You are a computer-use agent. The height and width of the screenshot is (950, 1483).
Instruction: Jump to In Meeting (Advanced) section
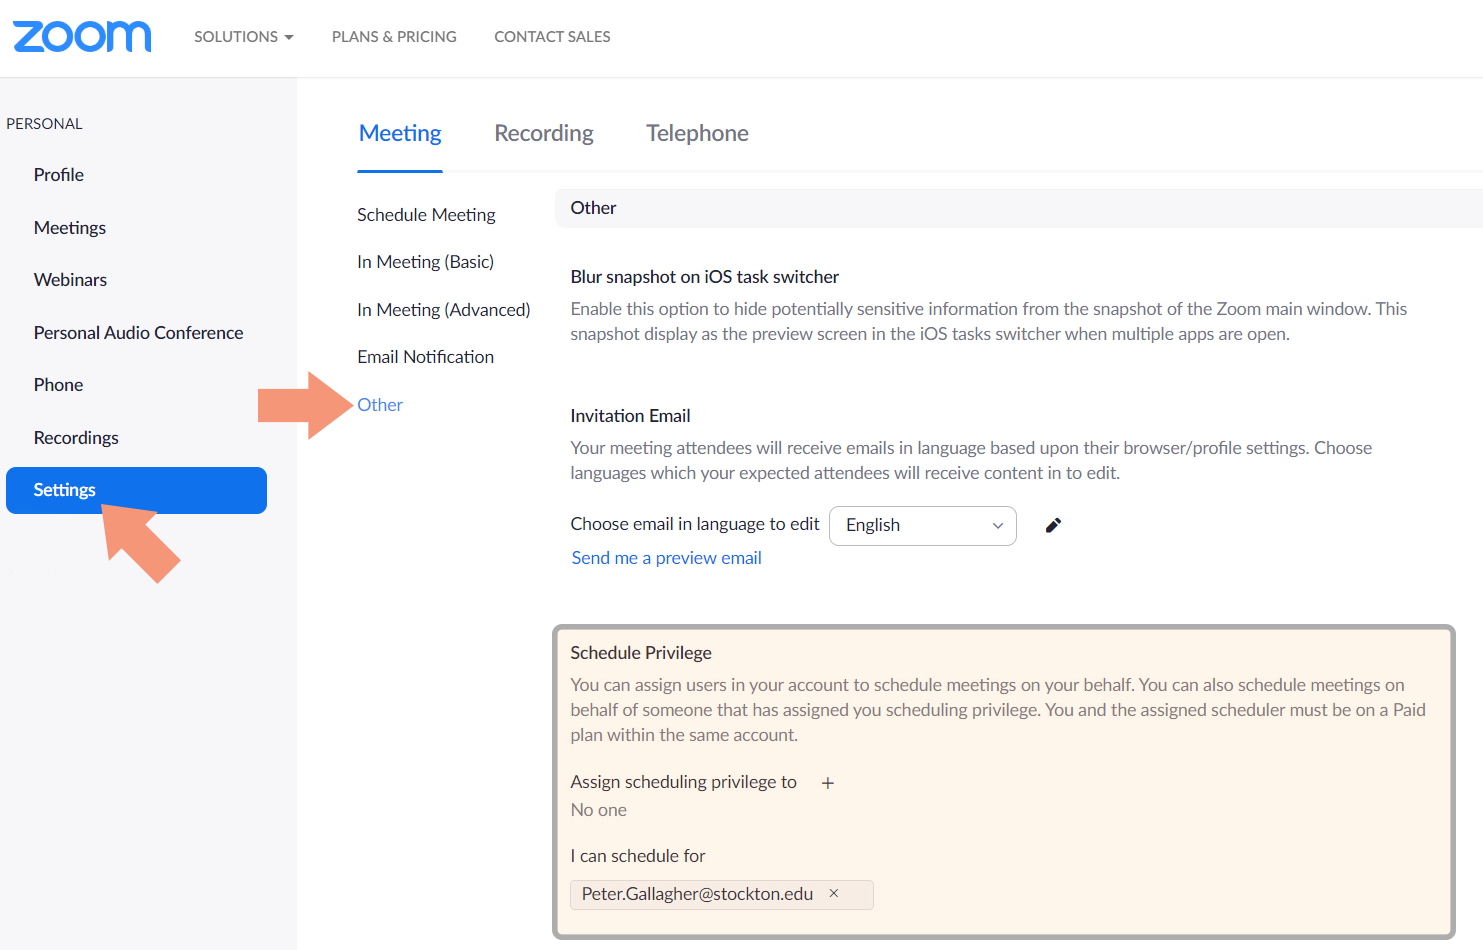[444, 310]
